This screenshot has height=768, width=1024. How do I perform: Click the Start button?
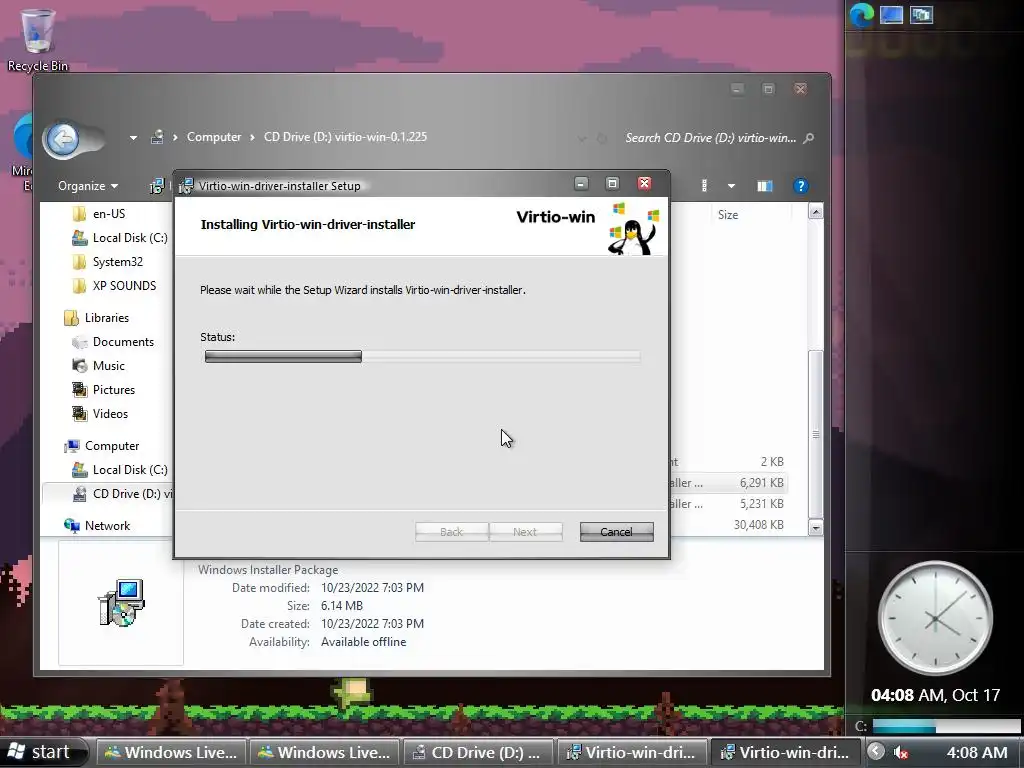(42, 752)
